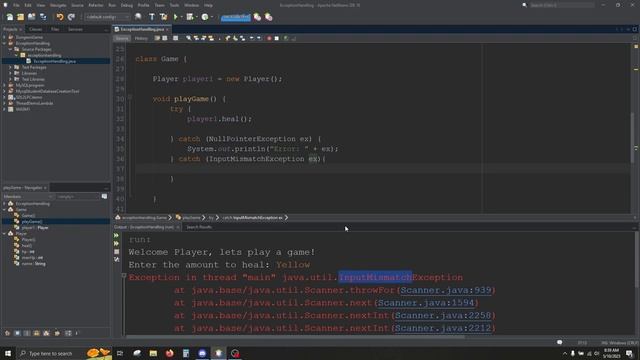
Task: Toggle sixth filter button in Navigator bottom bar
Action: click(57, 333)
